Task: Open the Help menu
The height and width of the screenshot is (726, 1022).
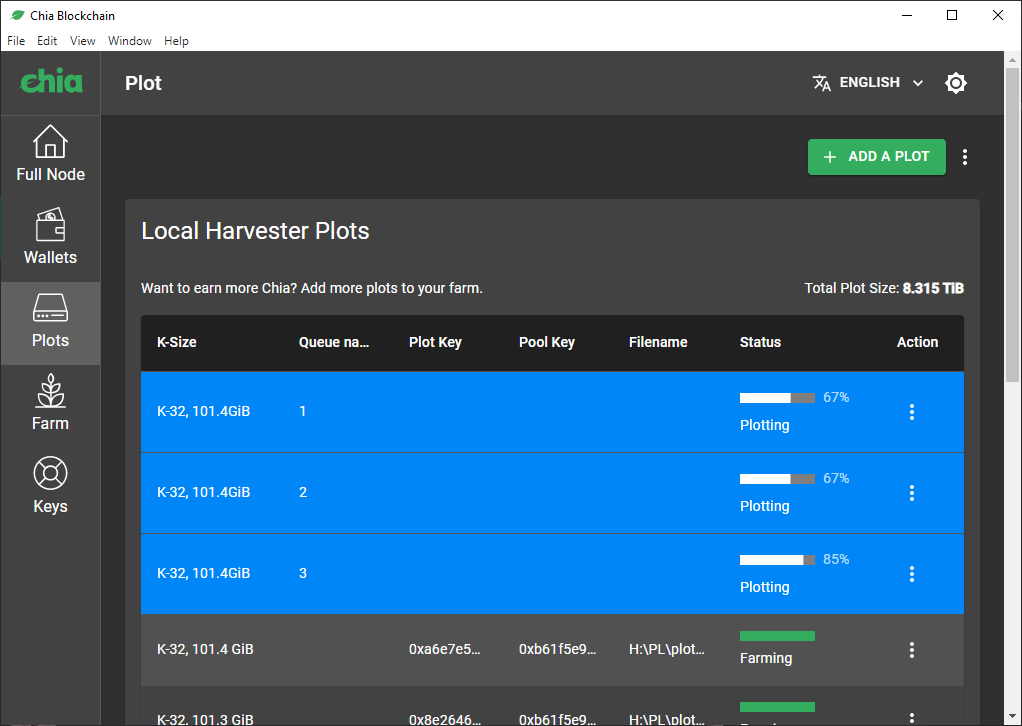Action: click(x=176, y=40)
